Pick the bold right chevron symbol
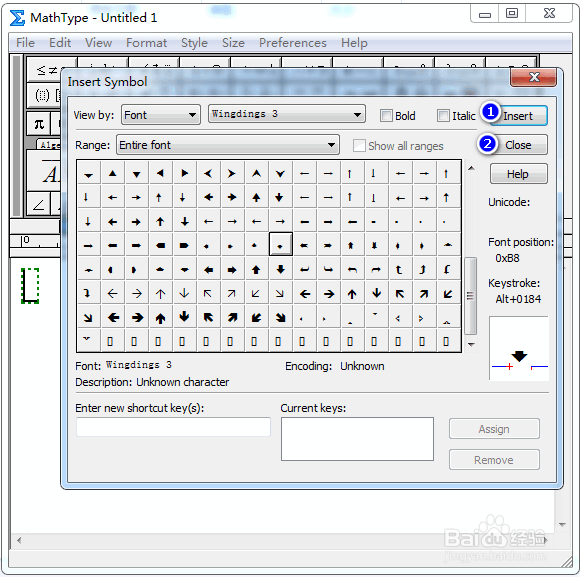 (x=232, y=173)
